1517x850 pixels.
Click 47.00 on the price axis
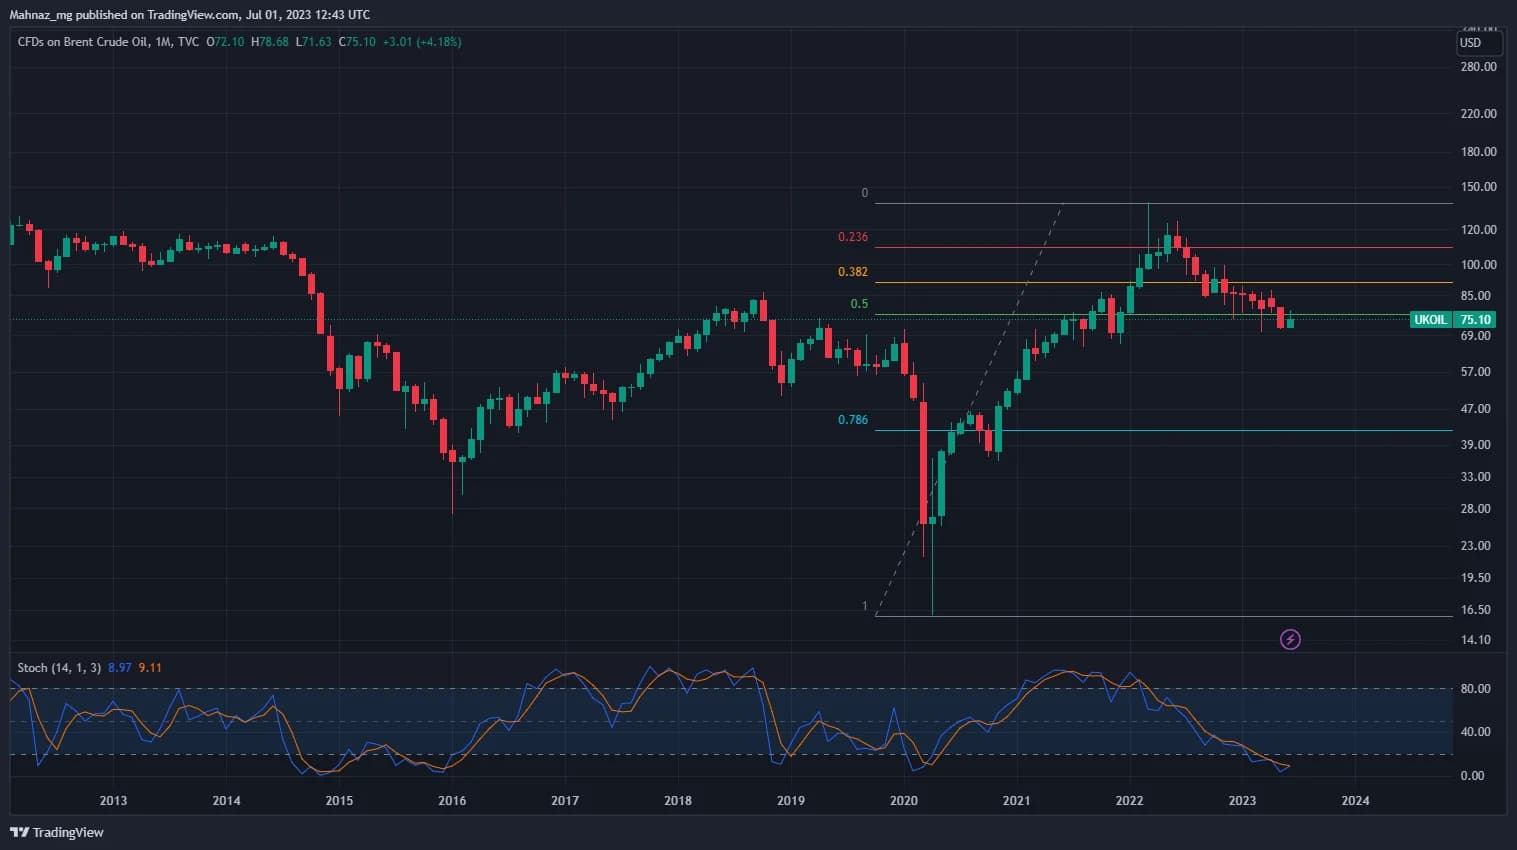[x=1475, y=409]
